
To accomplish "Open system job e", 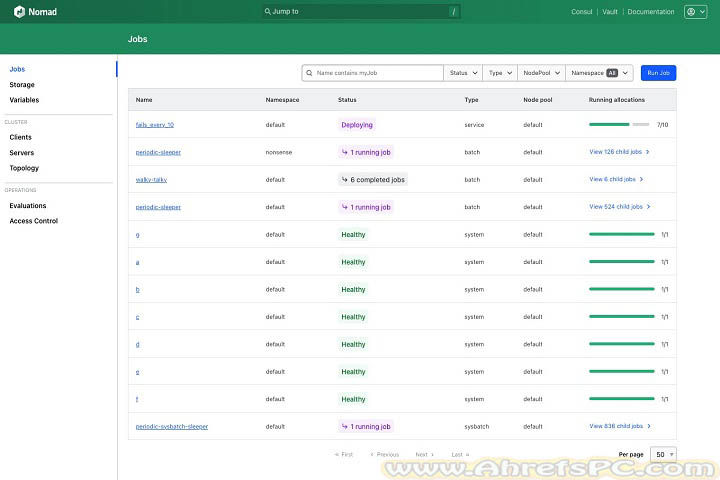I will click(137, 372).
